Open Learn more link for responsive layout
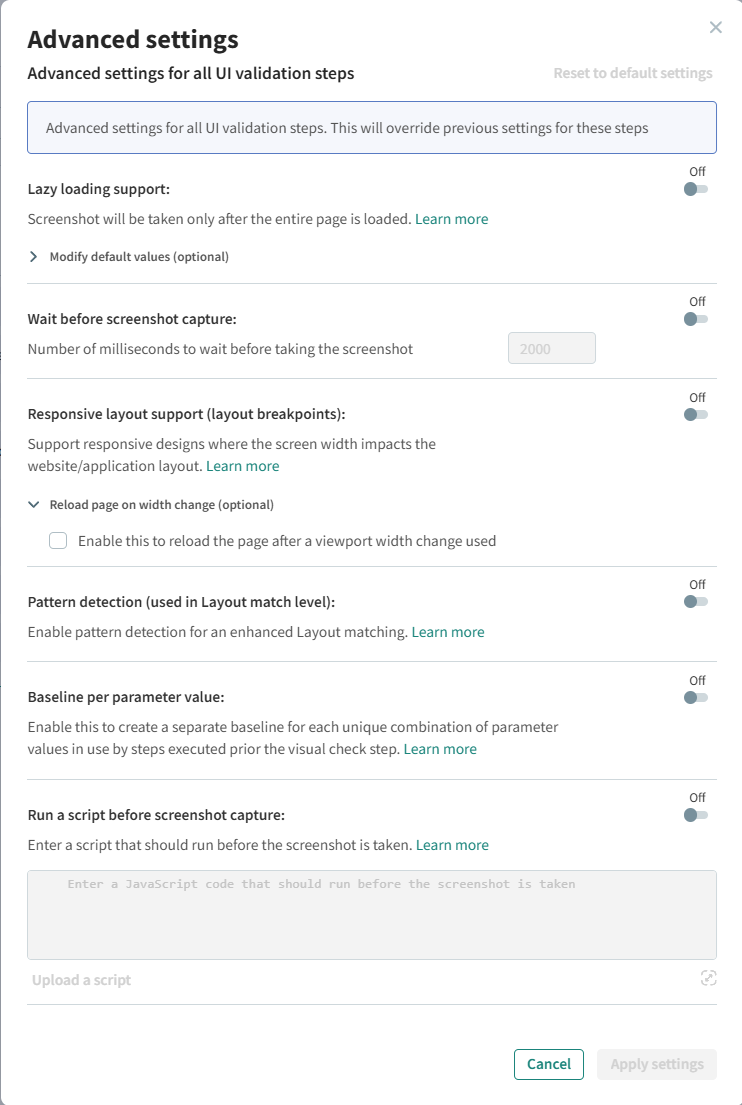 [243, 466]
